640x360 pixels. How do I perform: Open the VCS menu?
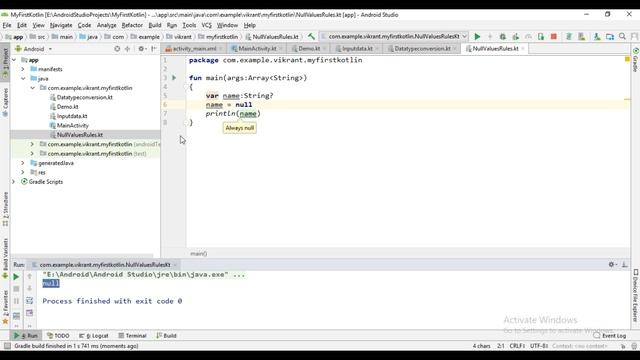pos(207,25)
